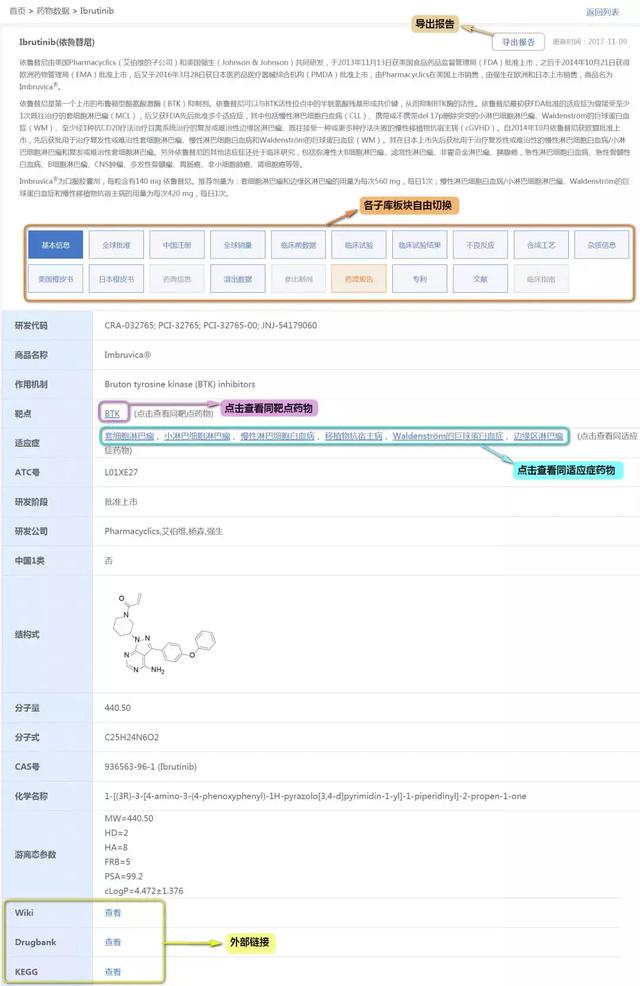Open the 首页 breadcrumb link
Viewport: 640px width, 986px height.
pos(18,11)
